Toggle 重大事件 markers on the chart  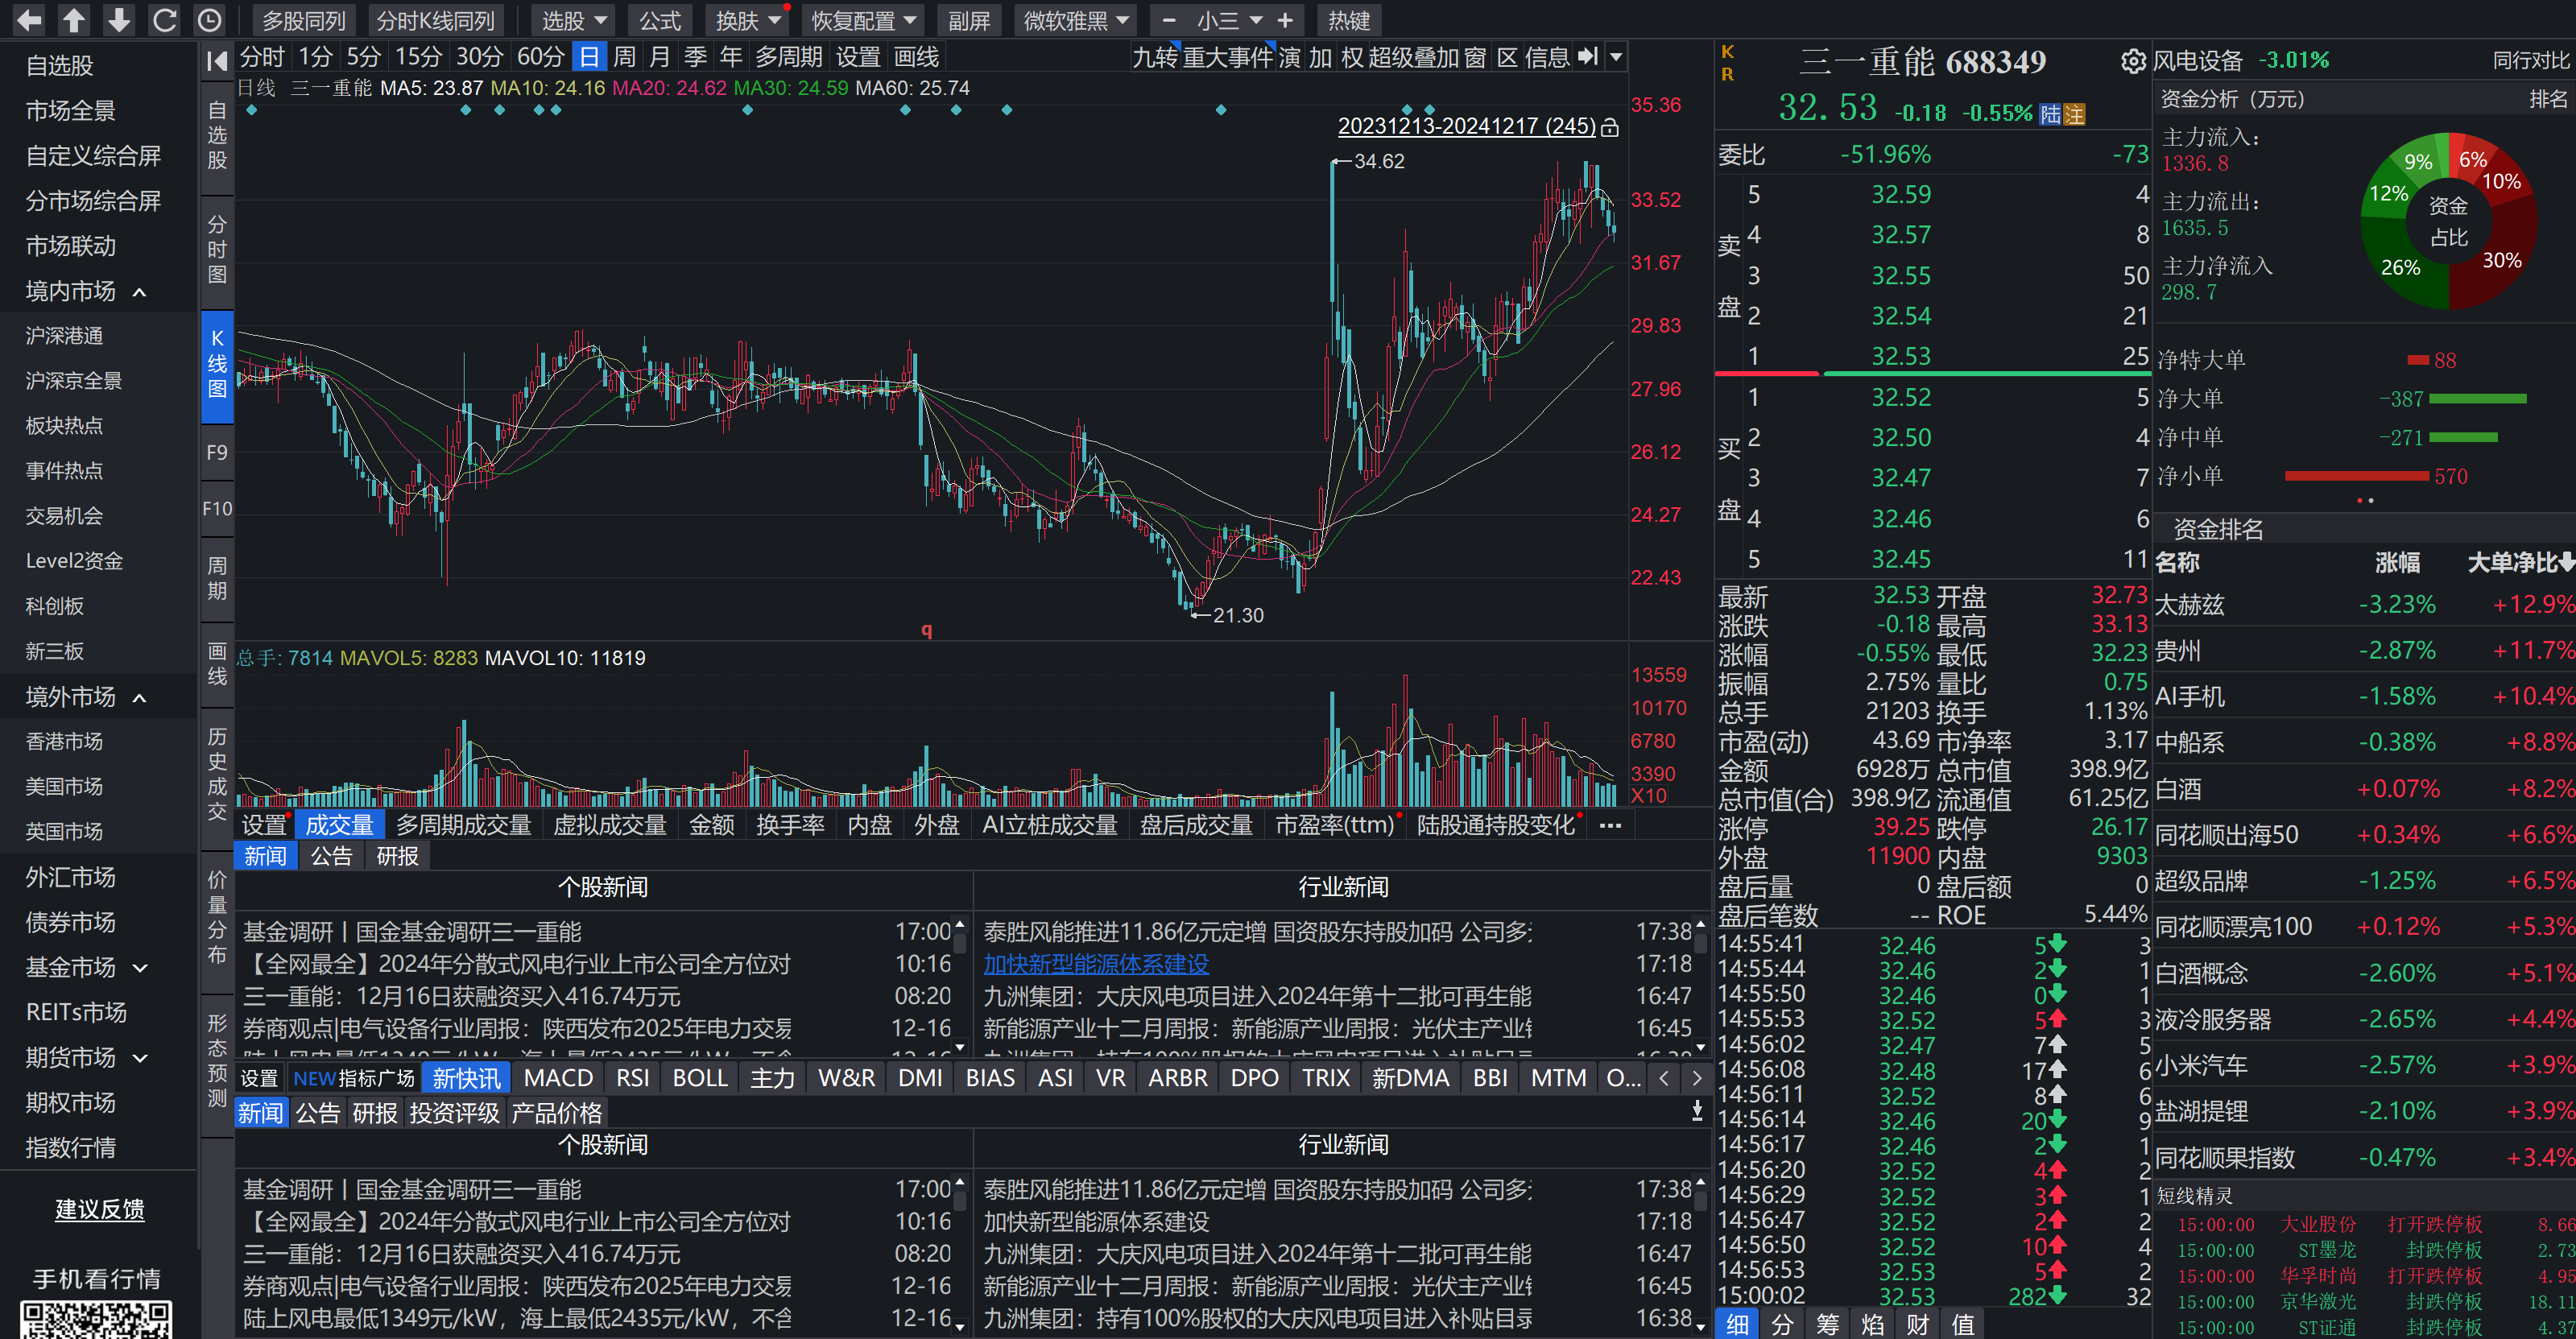(x=1229, y=57)
